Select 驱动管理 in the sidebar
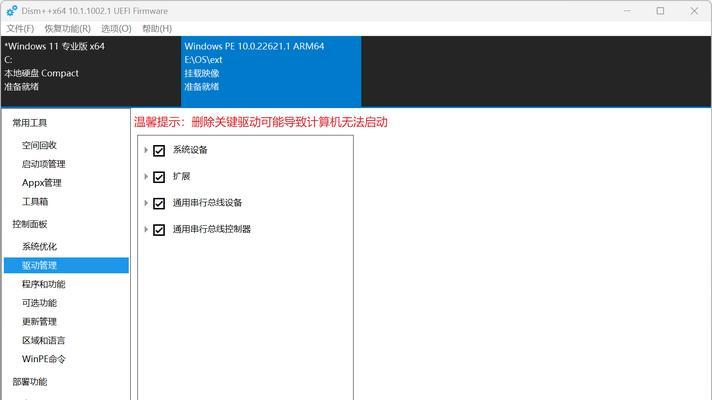 pyautogui.click(x=66, y=265)
